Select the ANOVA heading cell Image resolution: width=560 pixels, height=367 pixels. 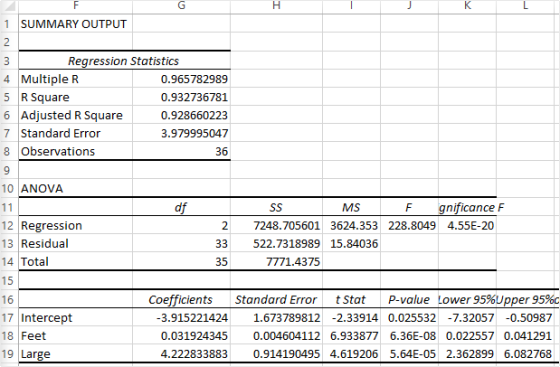point(75,188)
